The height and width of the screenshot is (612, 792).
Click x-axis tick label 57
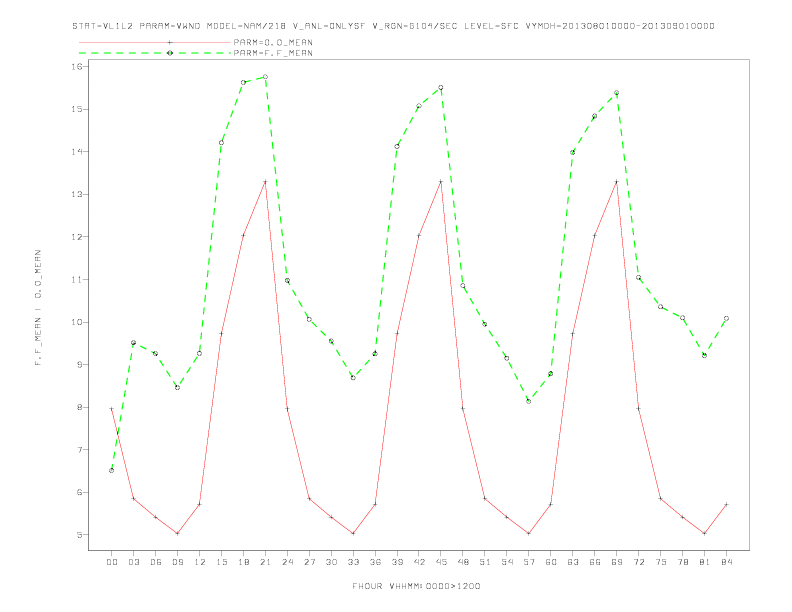tap(529, 562)
